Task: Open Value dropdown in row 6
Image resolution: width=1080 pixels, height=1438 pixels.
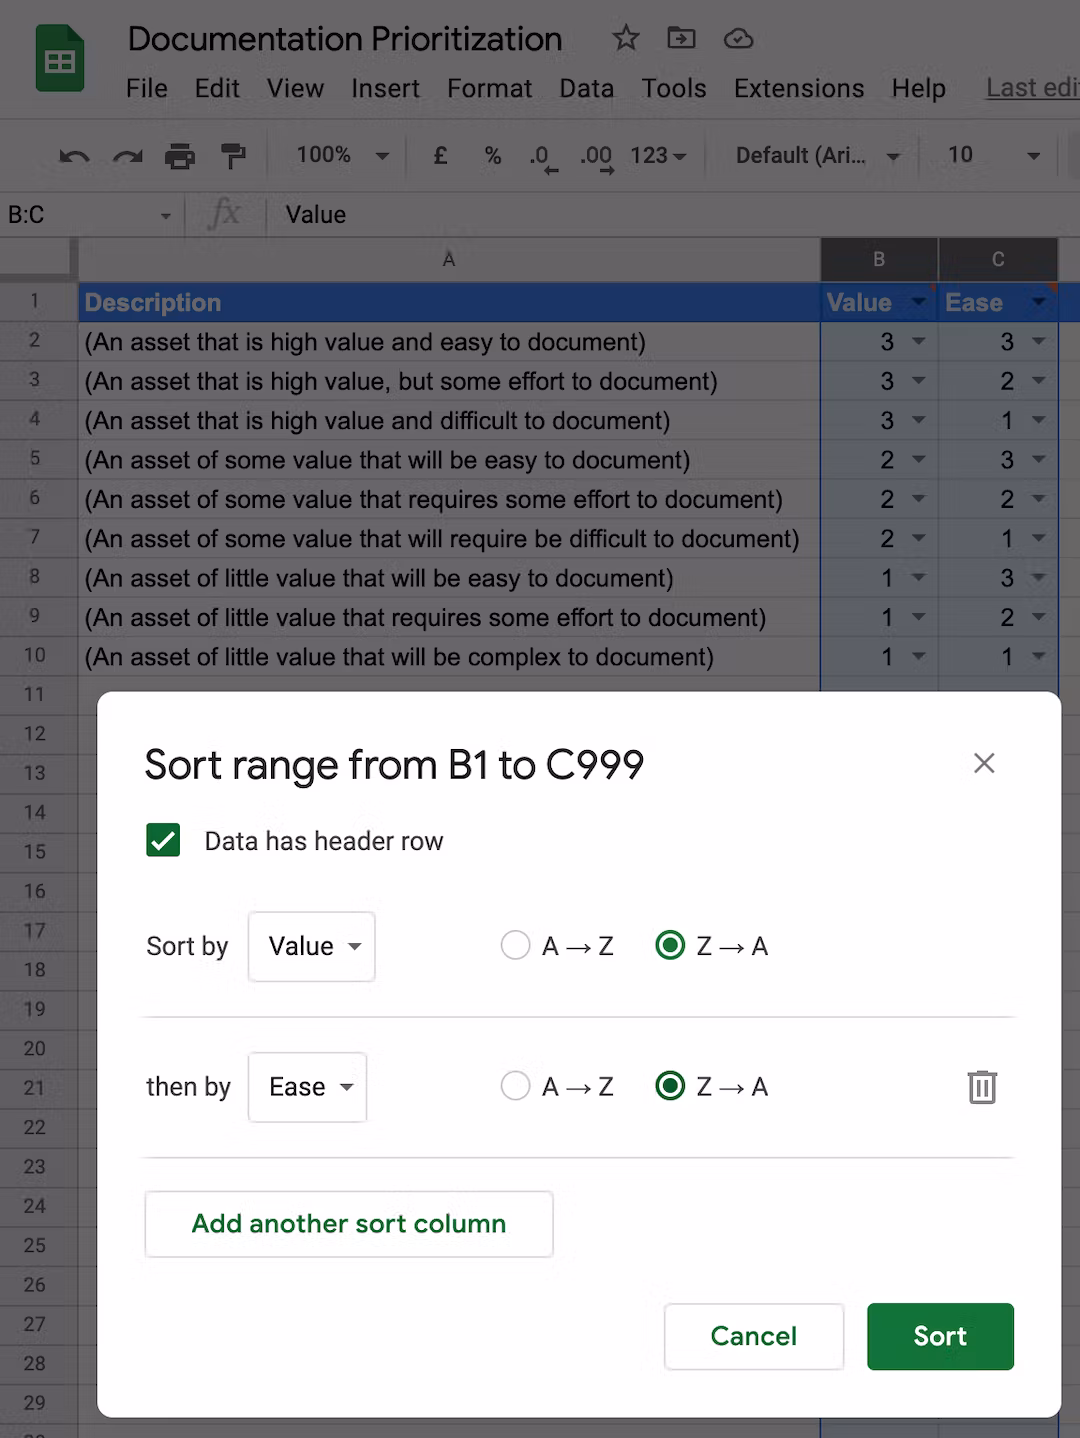Action: [x=918, y=499]
